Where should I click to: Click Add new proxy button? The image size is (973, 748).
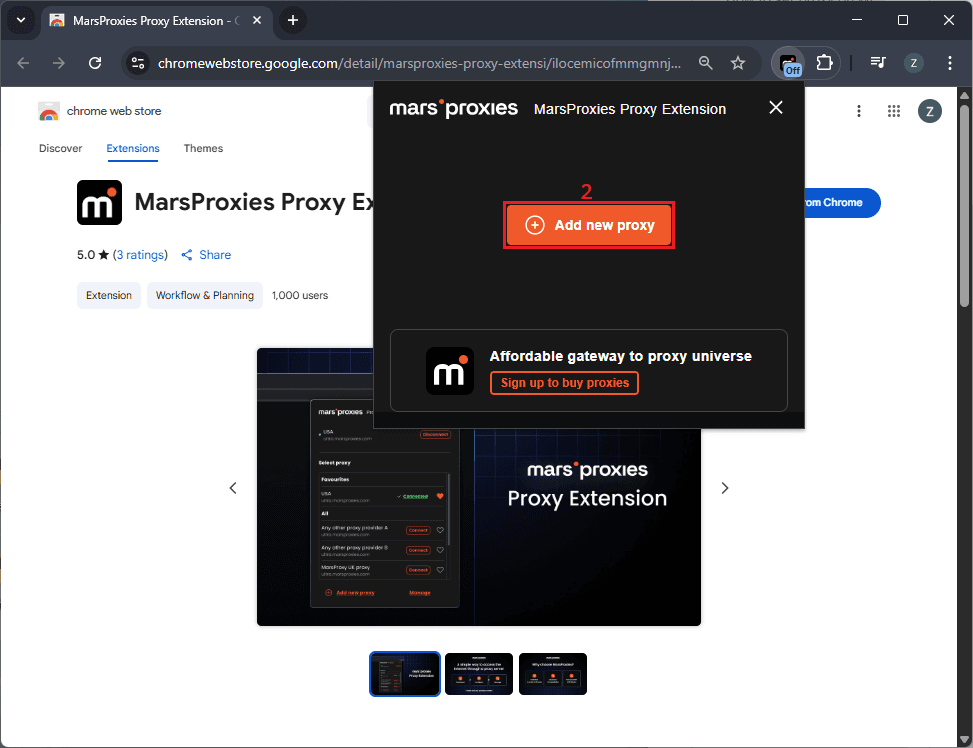click(x=589, y=225)
